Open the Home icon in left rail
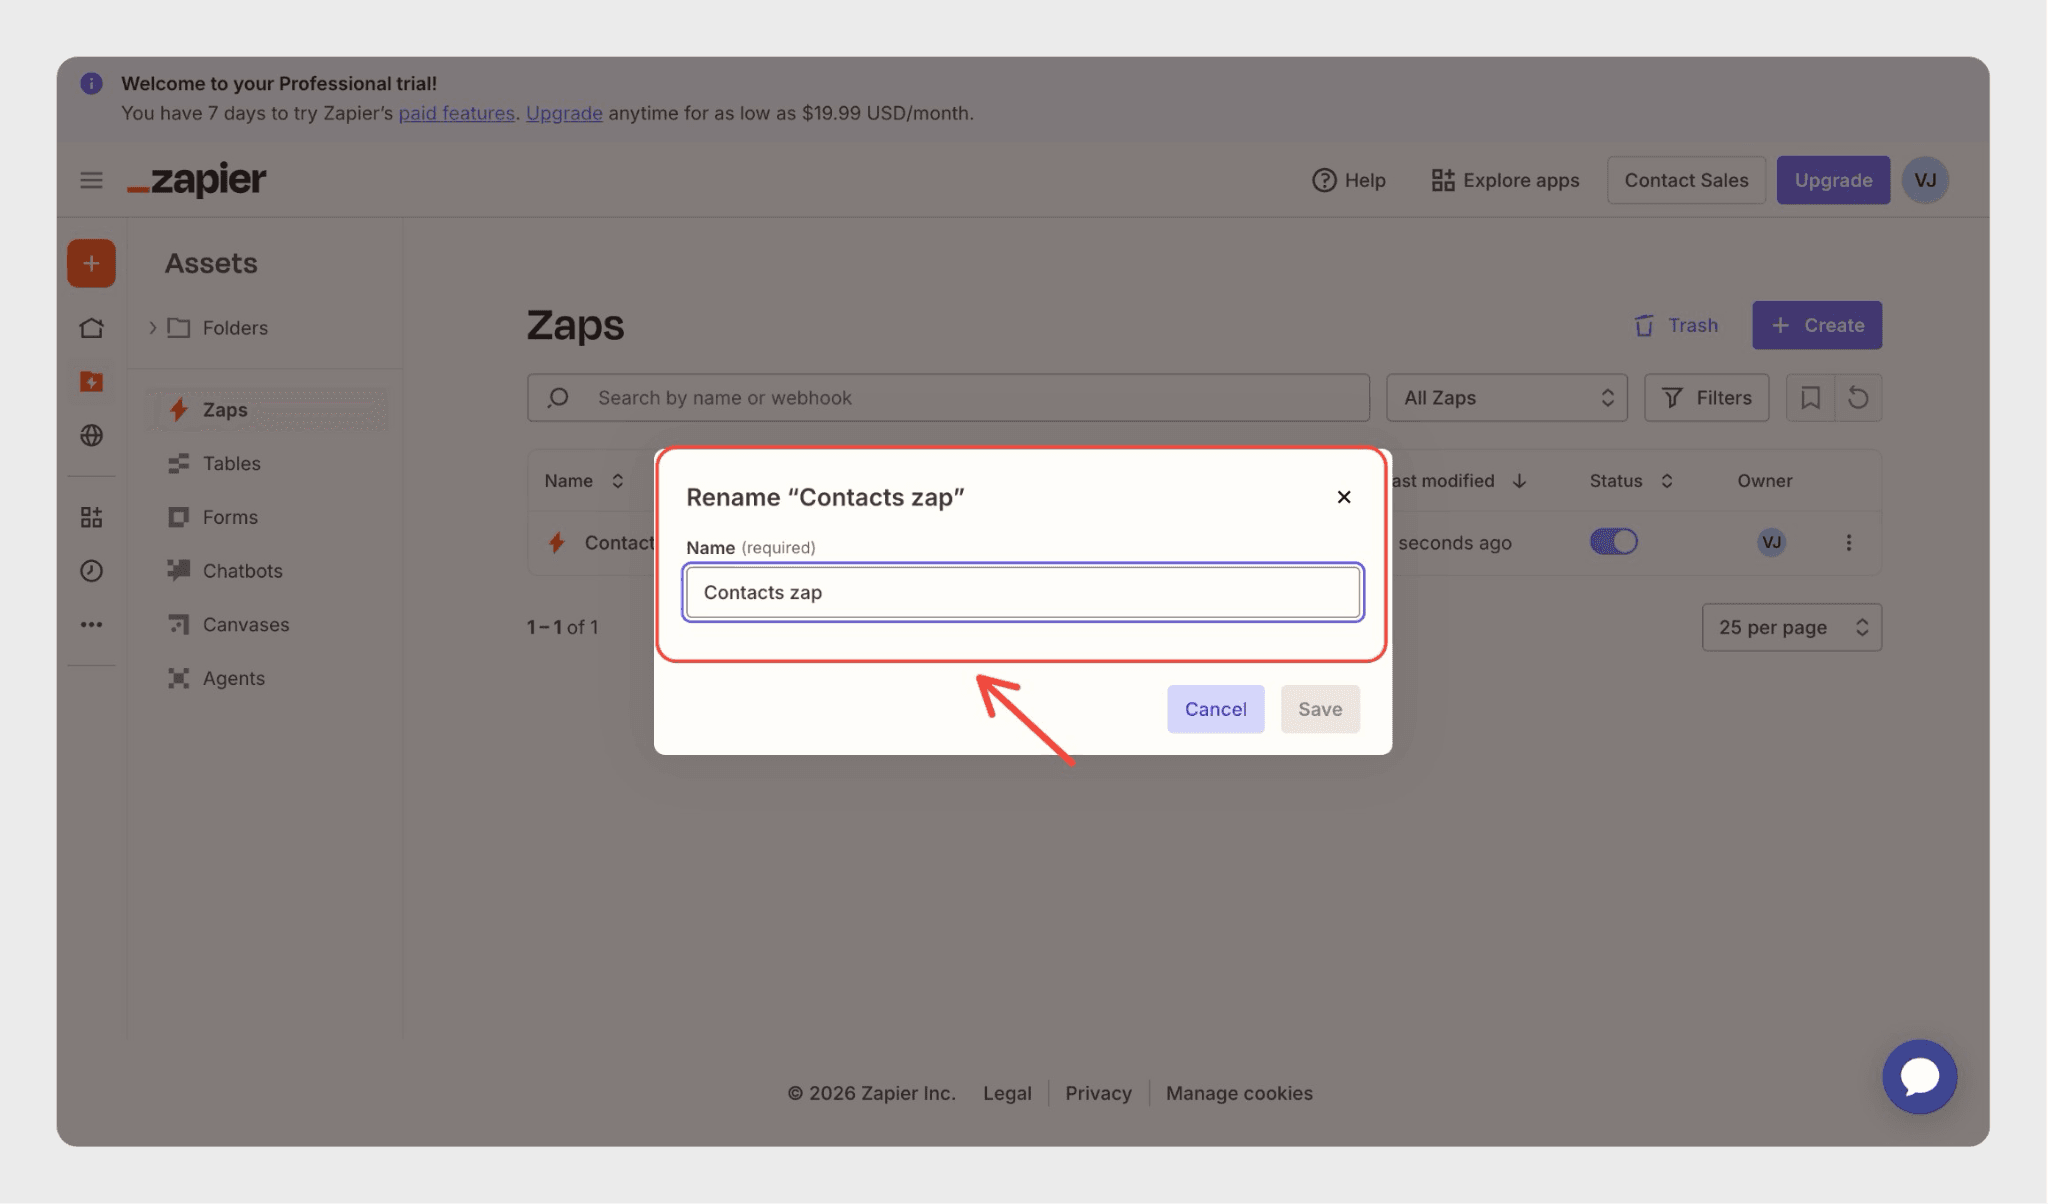 91,328
